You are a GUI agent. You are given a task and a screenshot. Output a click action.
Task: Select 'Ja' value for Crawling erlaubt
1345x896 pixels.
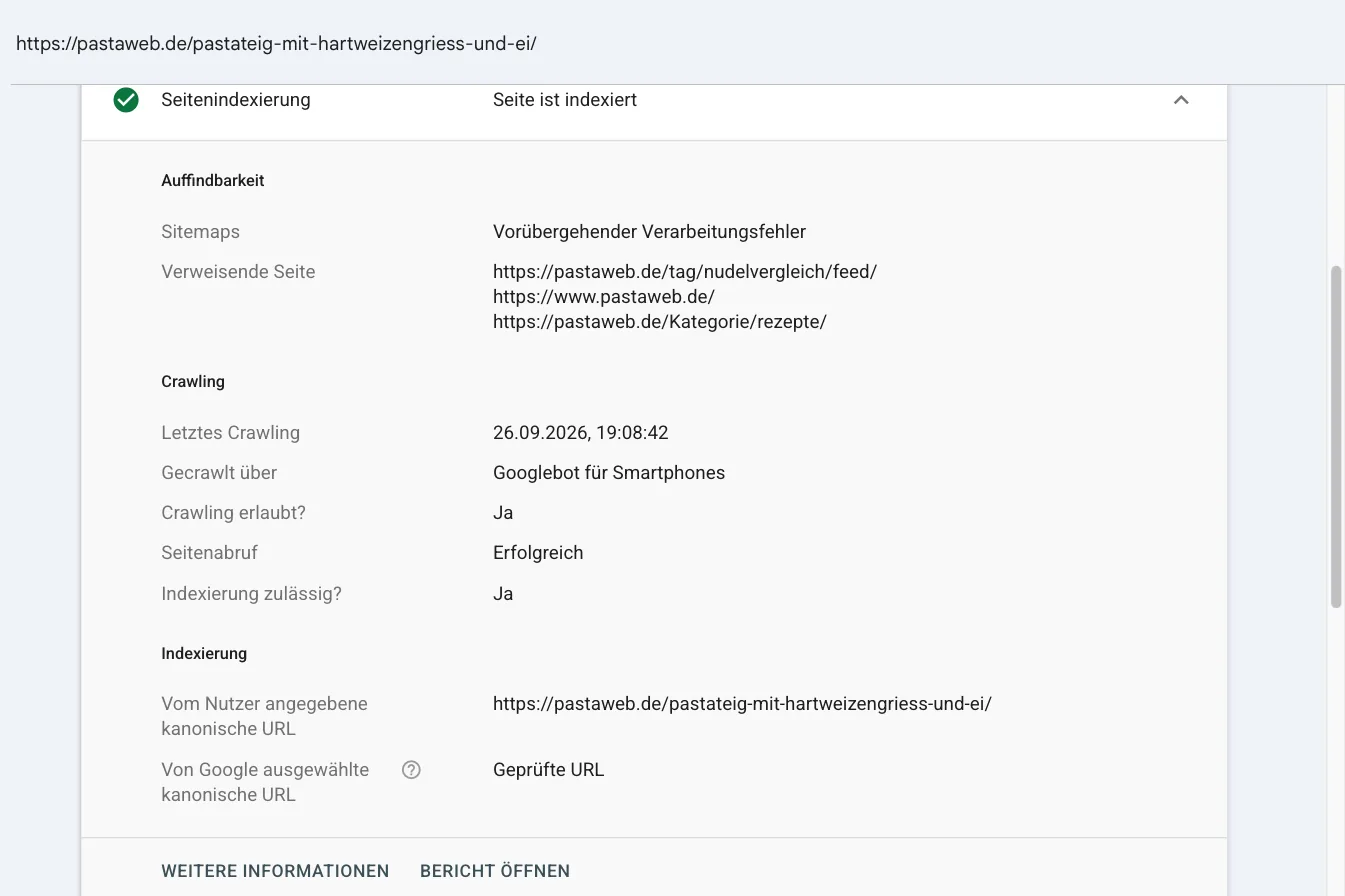click(503, 513)
